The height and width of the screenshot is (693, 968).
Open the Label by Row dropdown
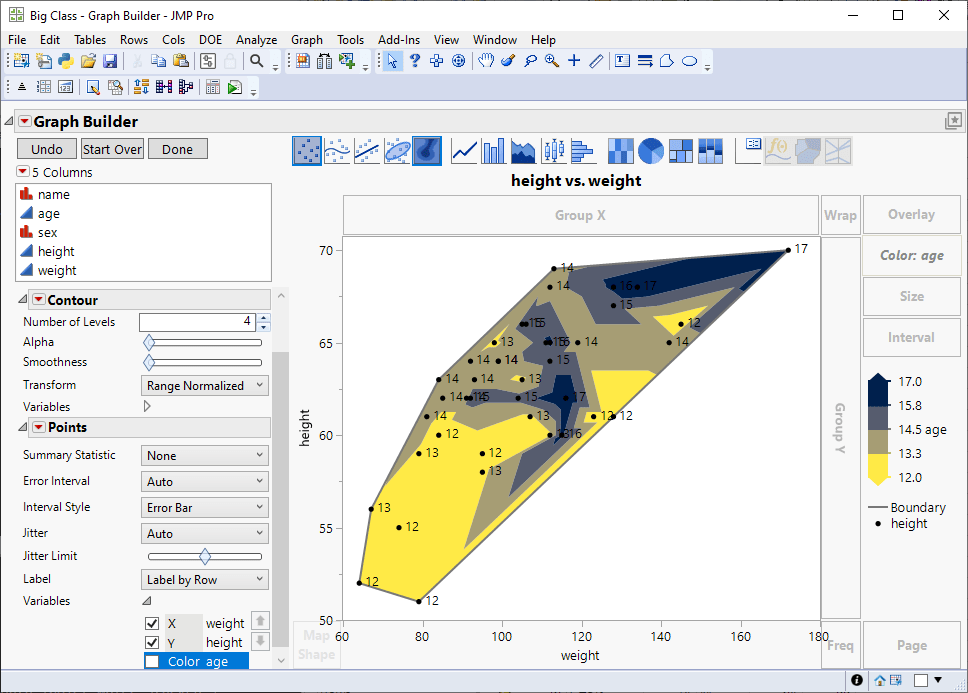[204, 579]
